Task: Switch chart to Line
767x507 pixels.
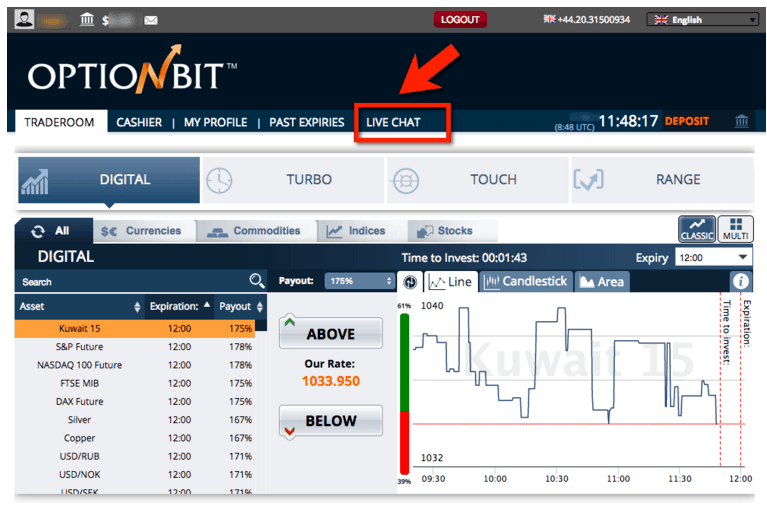Action: 451,282
